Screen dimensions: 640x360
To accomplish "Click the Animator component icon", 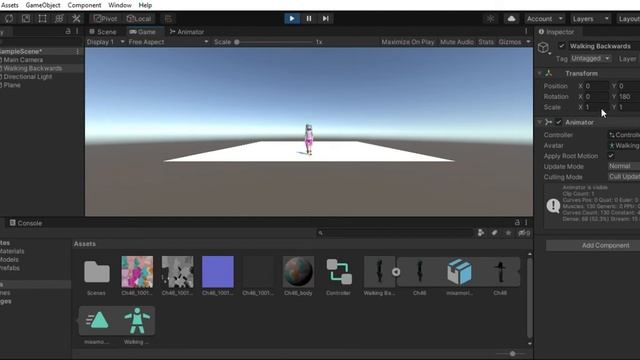I will tap(549, 122).
